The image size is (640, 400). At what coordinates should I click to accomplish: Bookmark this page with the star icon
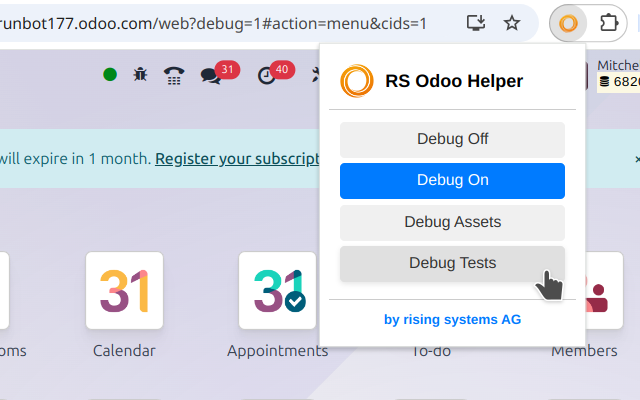(x=511, y=23)
